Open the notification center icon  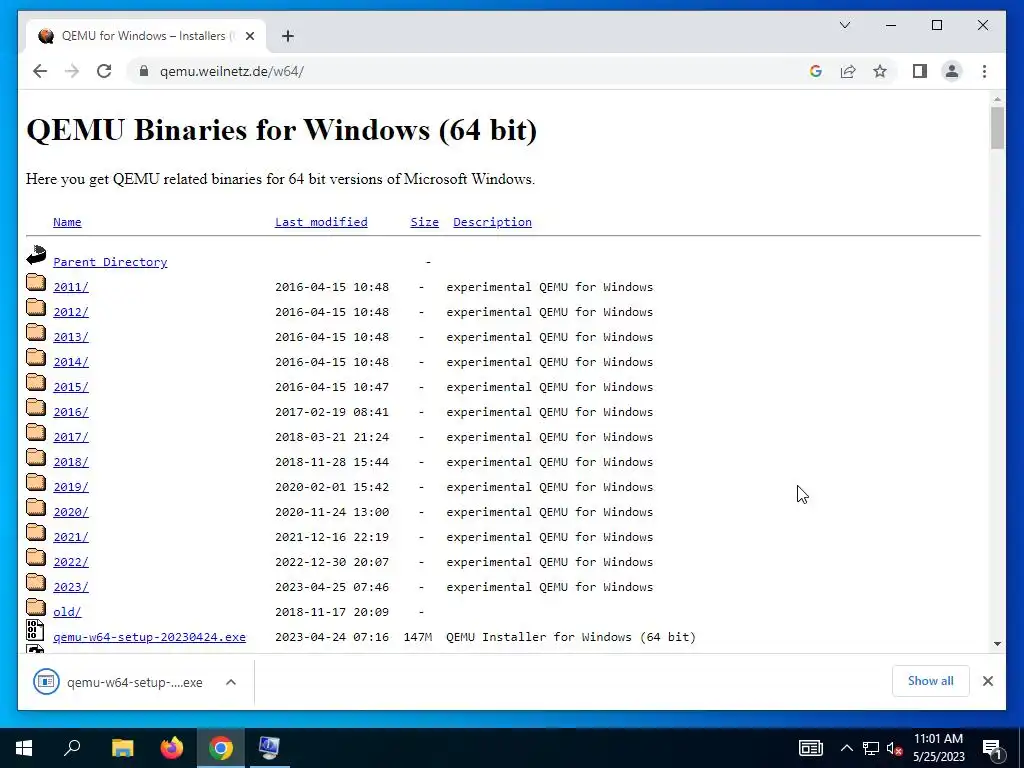(993, 748)
